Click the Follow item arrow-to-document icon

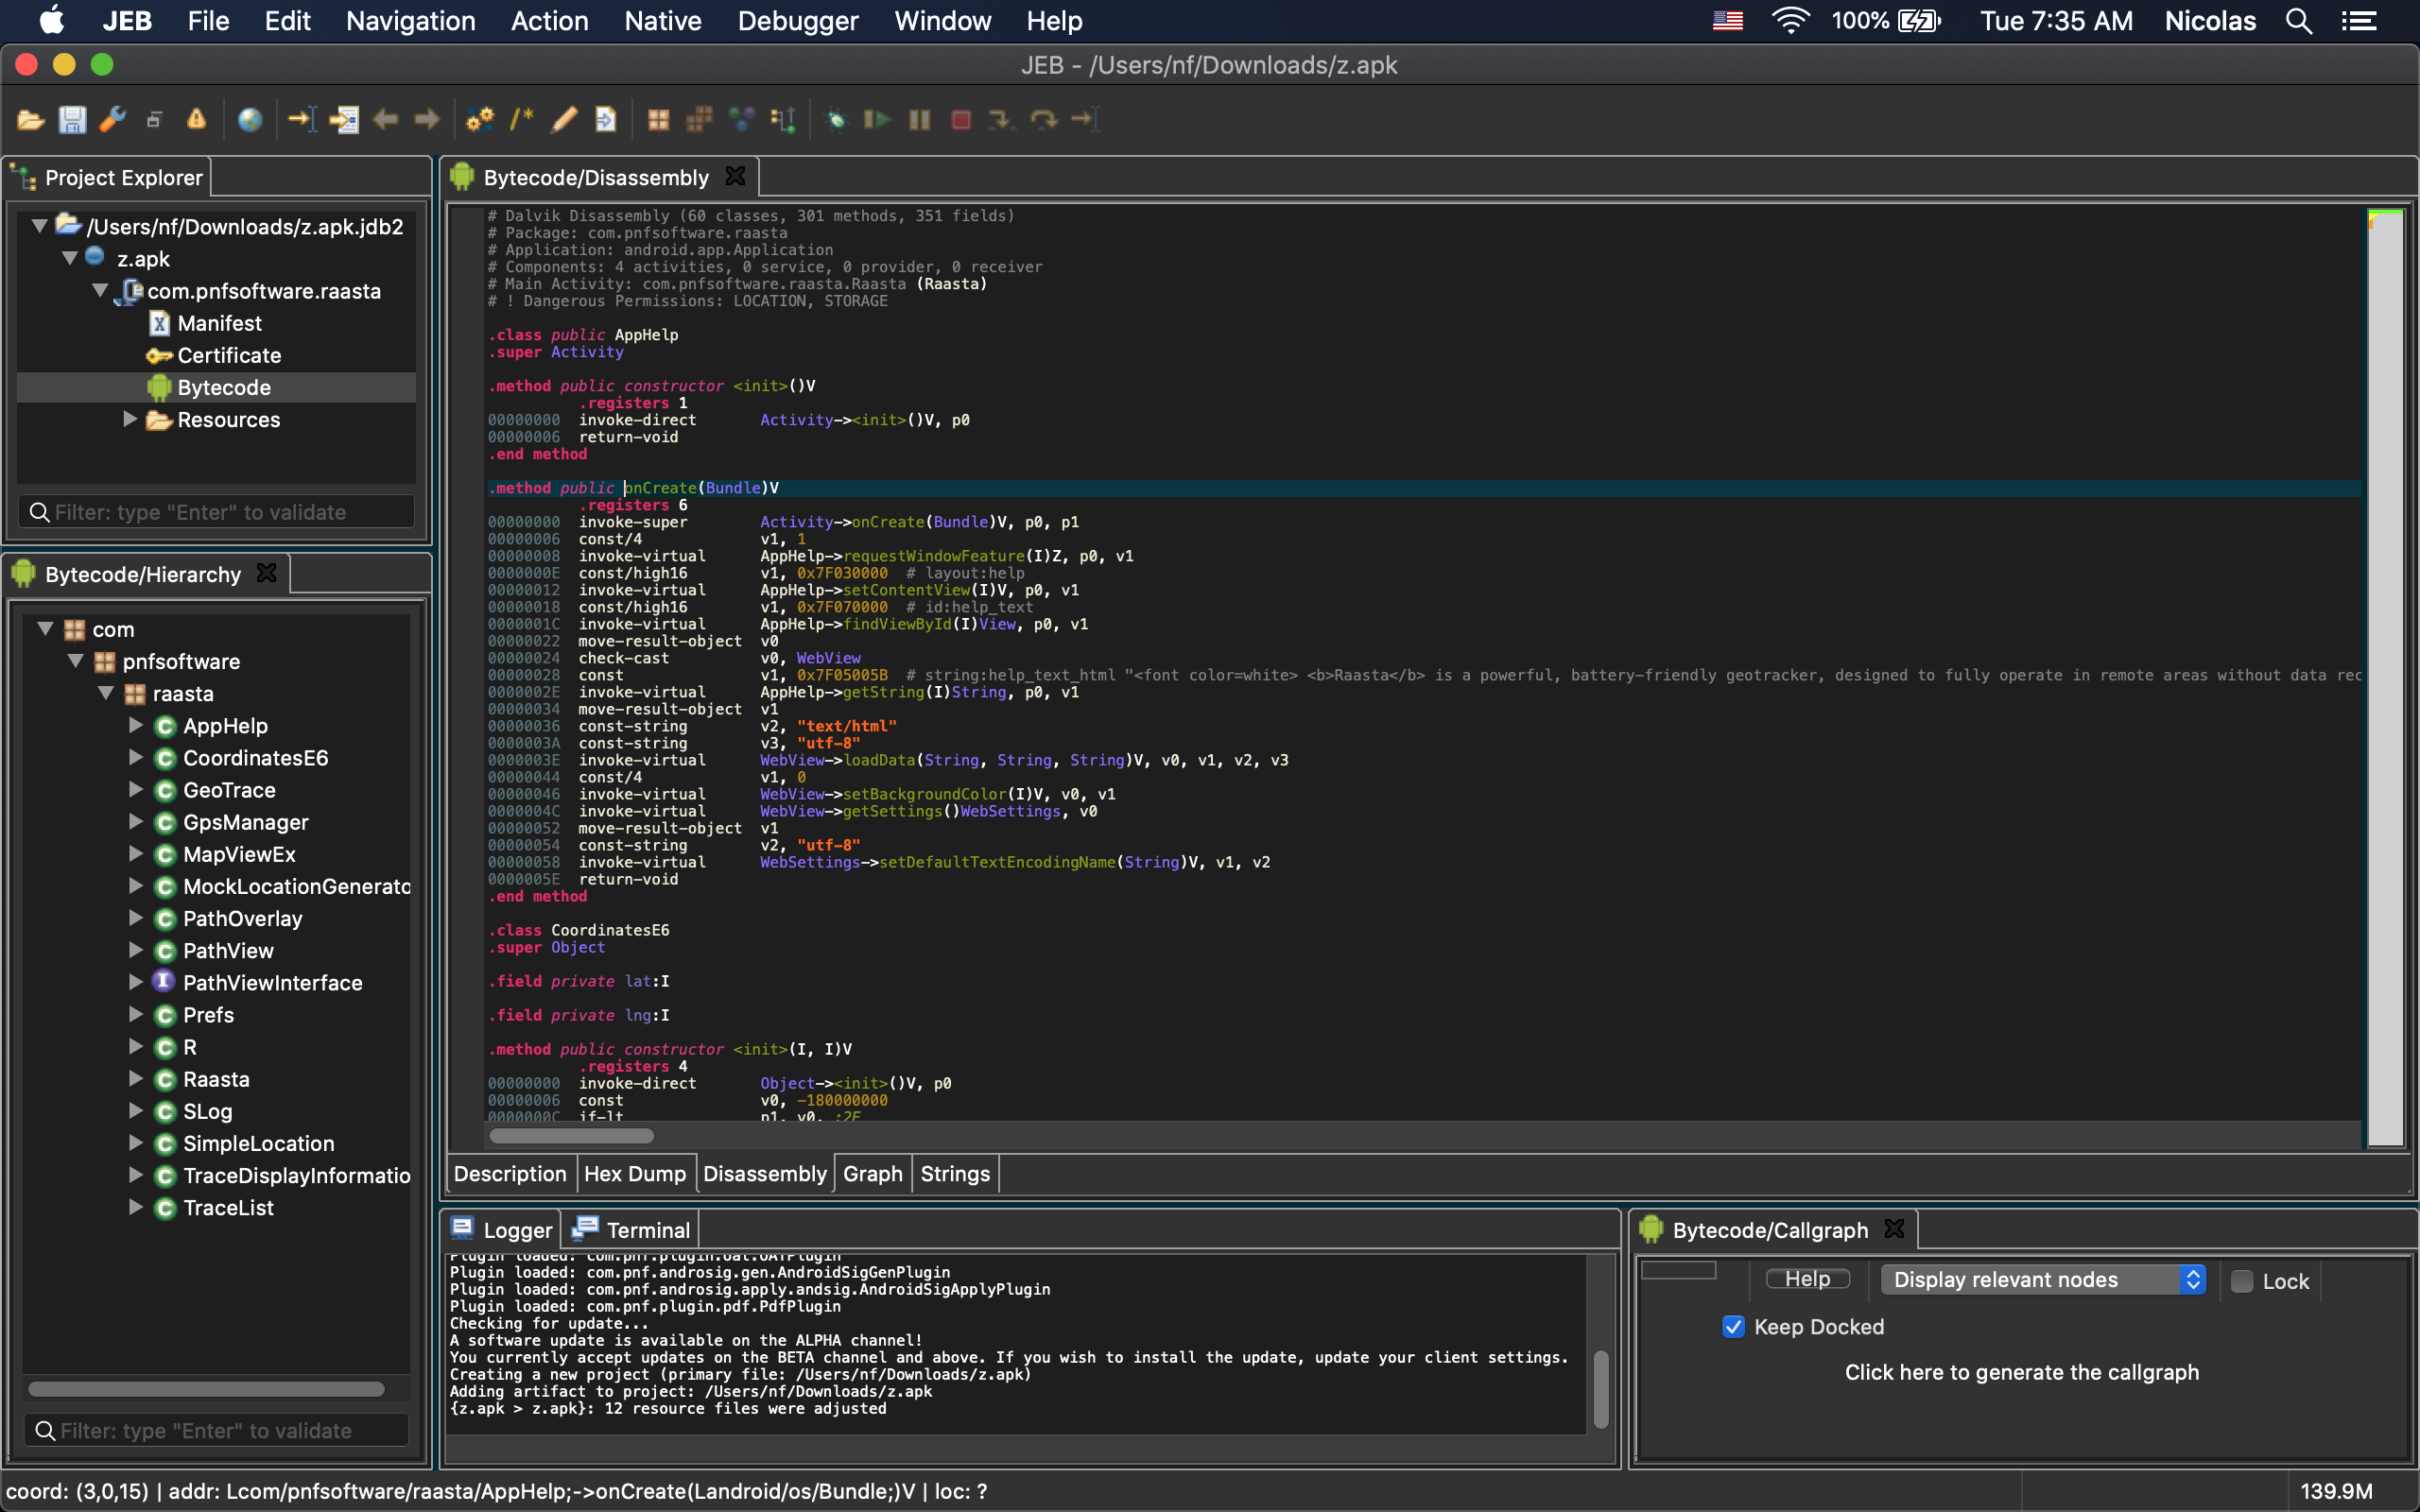[x=344, y=120]
